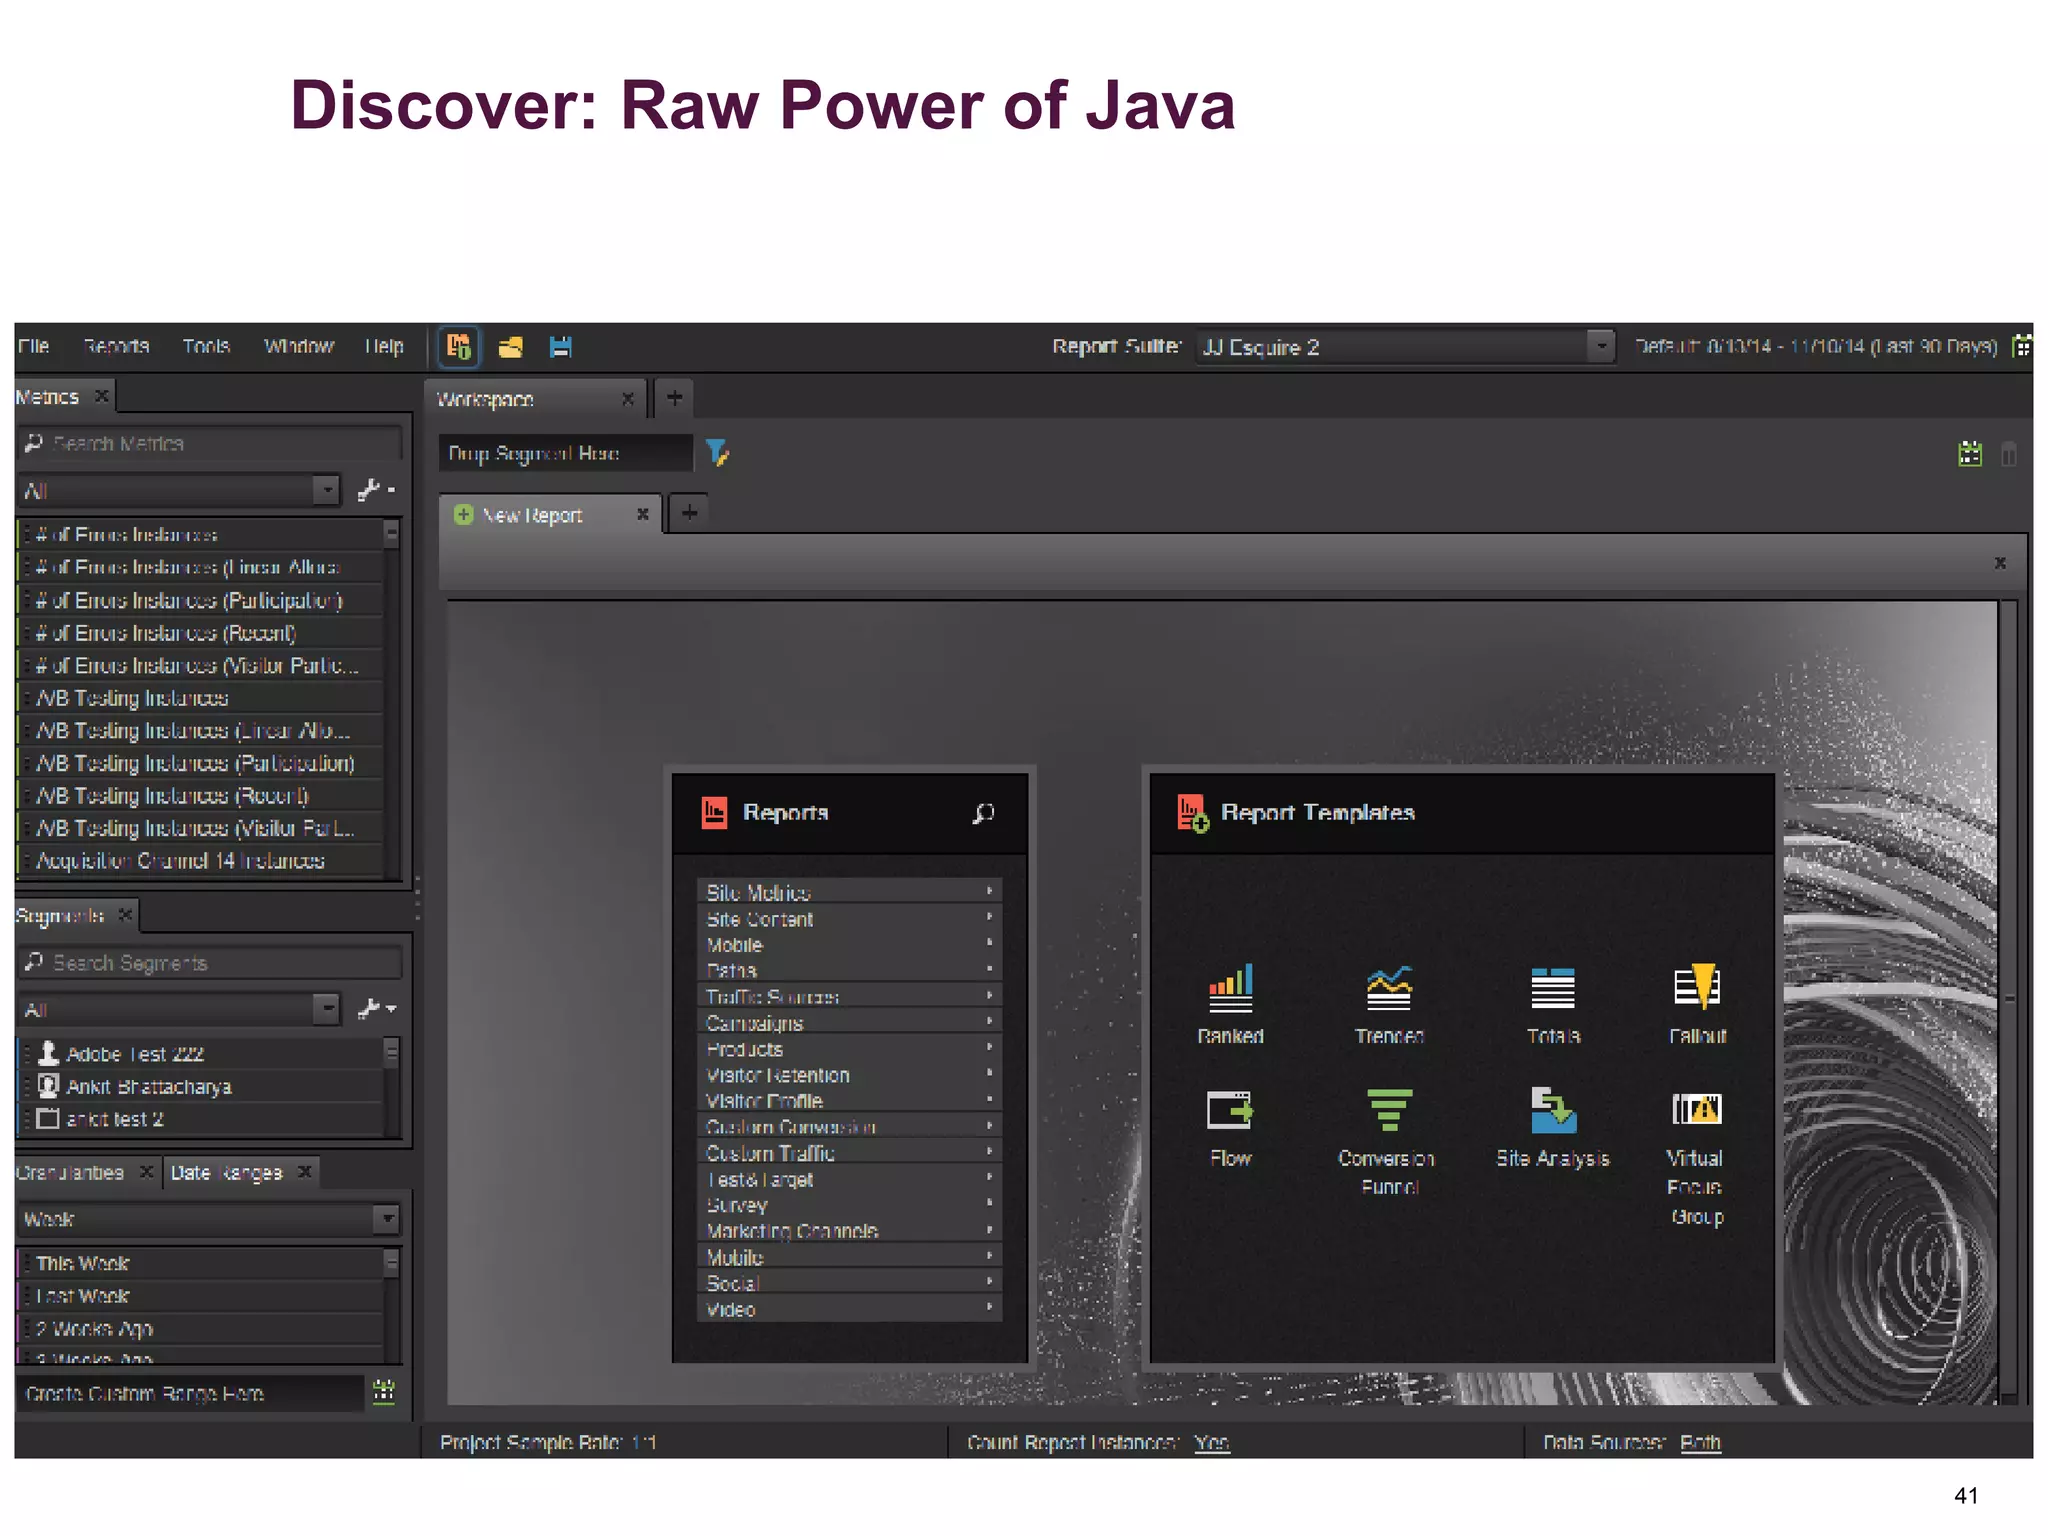Expand the Social reports submenu
2048x1536 pixels.
[850, 1282]
